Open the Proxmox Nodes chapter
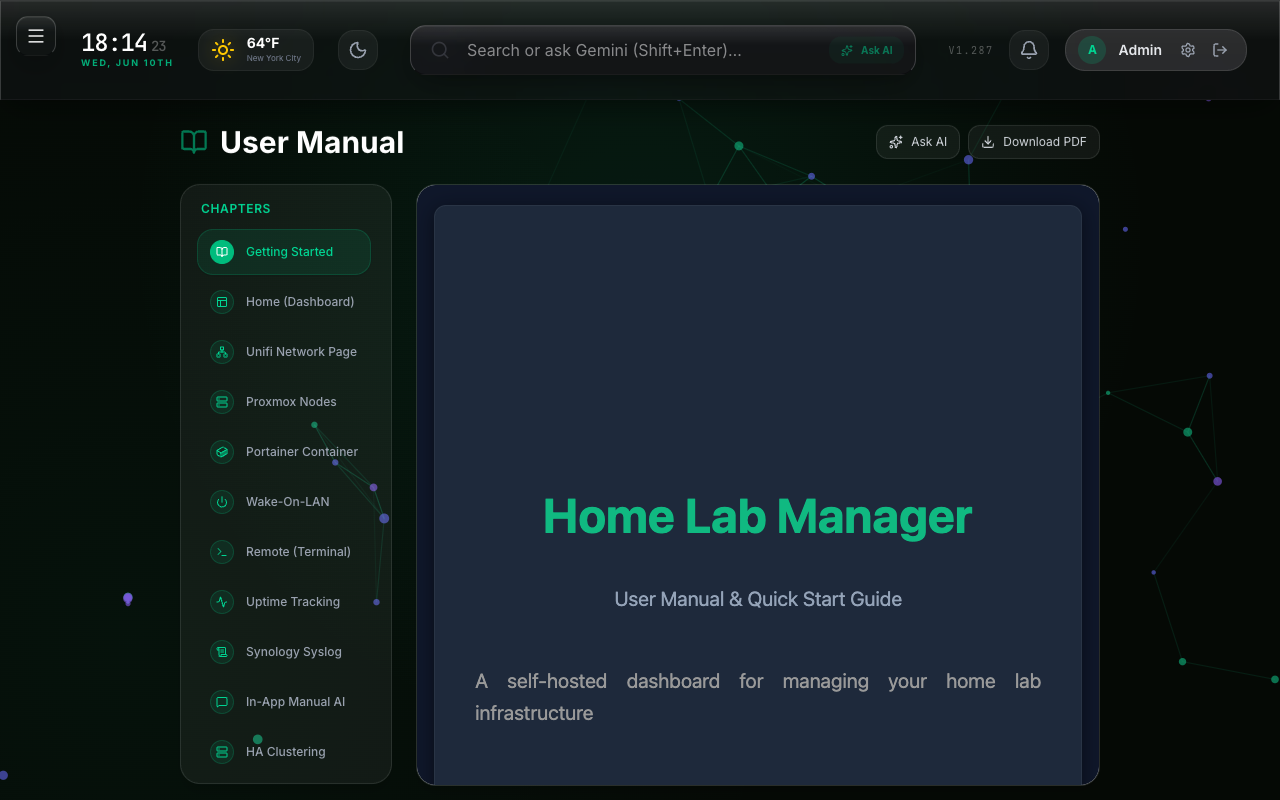This screenshot has height=800, width=1280. pos(284,402)
